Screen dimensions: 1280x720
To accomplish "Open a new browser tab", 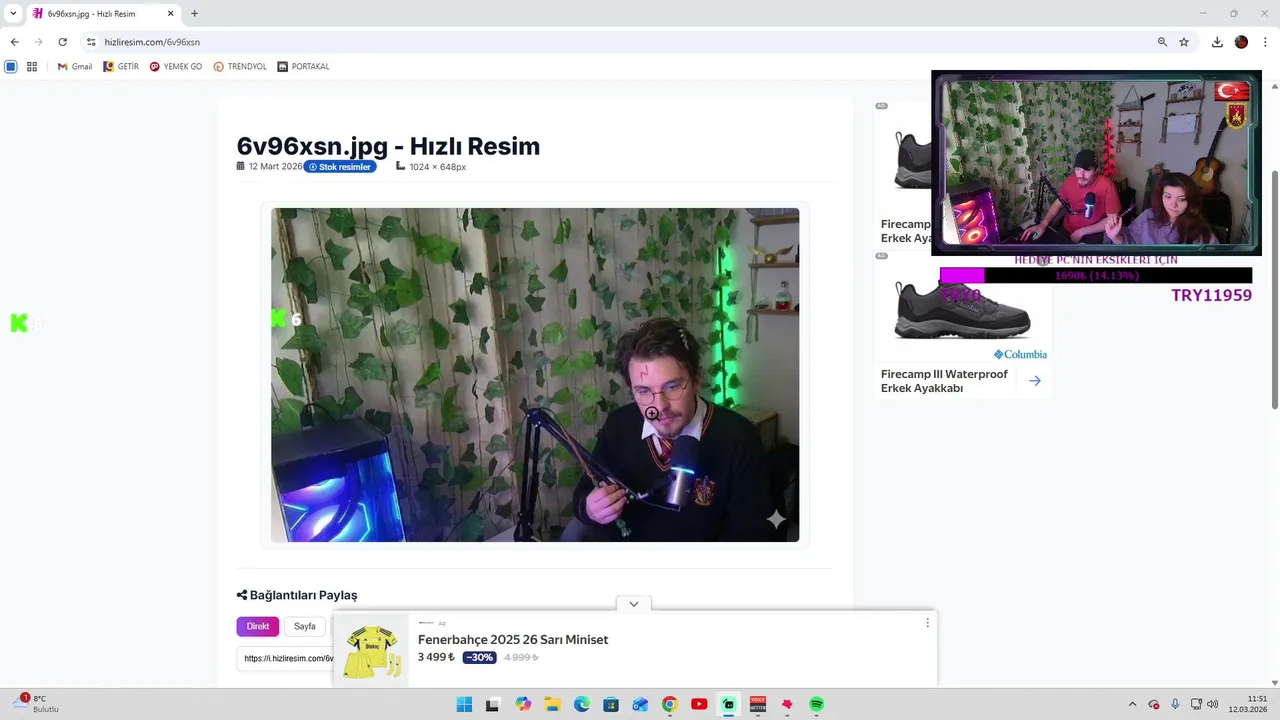I will [x=194, y=14].
